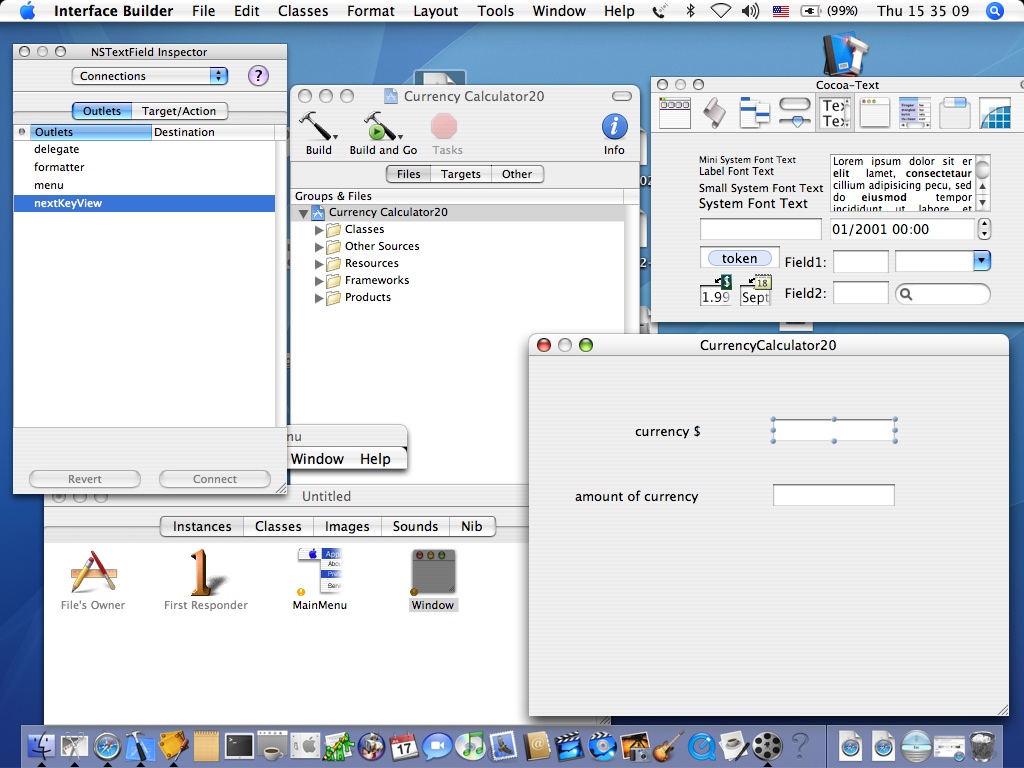Click the volume icon in menu bar
Screen dimensions: 1024x768
[751, 10]
